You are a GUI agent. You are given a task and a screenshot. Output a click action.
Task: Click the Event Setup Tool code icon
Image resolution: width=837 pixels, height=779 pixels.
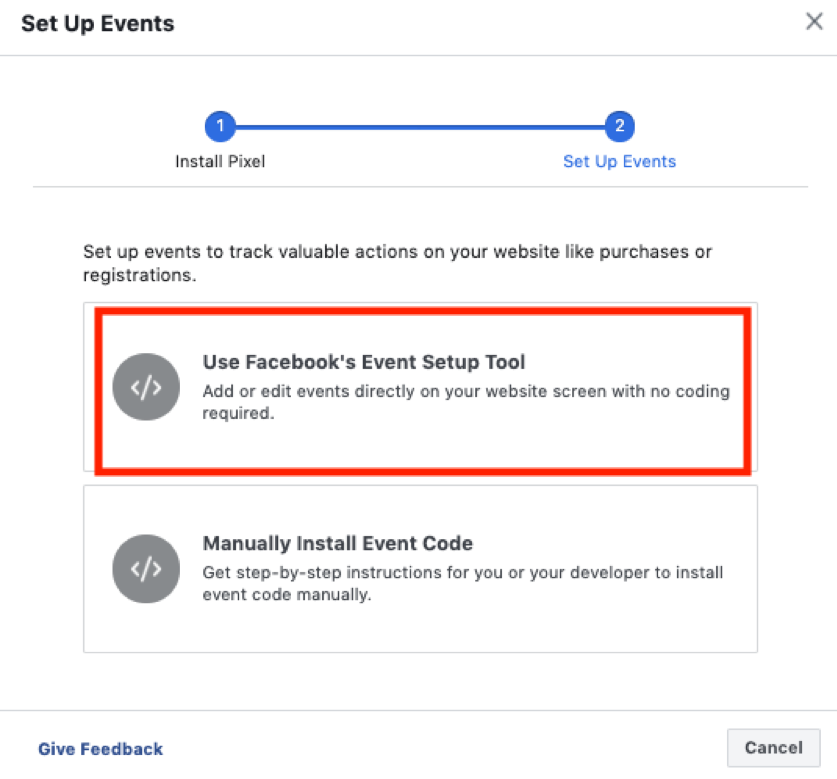146,387
